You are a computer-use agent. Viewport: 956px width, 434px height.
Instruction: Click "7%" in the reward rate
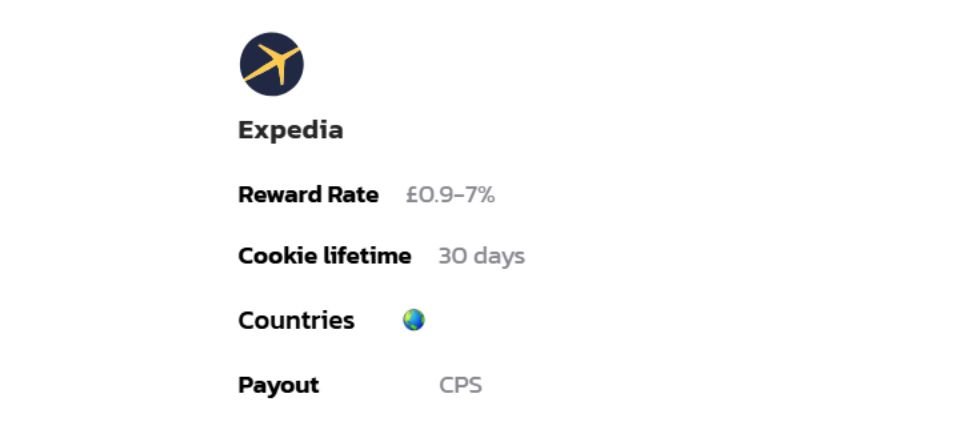[x=479, y=195]
